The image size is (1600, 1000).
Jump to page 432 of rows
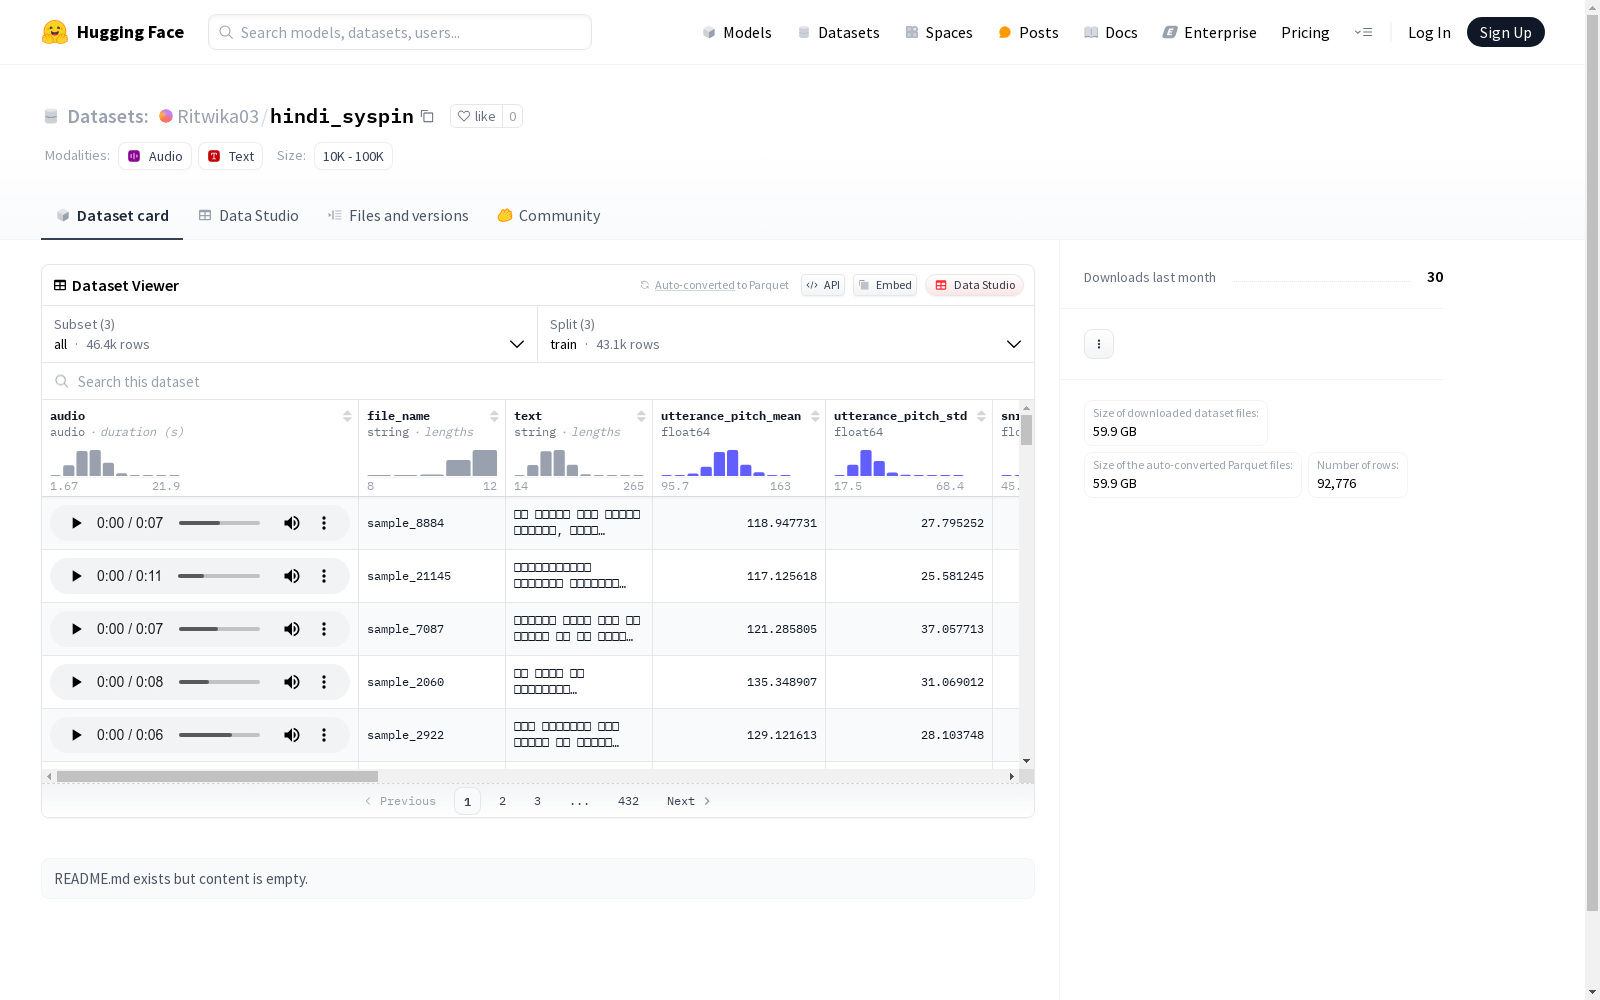click(x=628, y=801)
